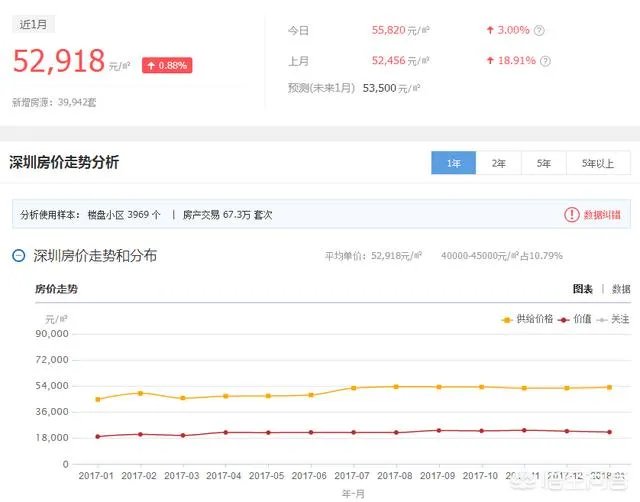Click the 年-月 axis title
Image resolution: width=640 pixels, height=502 pixels.
pos(353,494)
